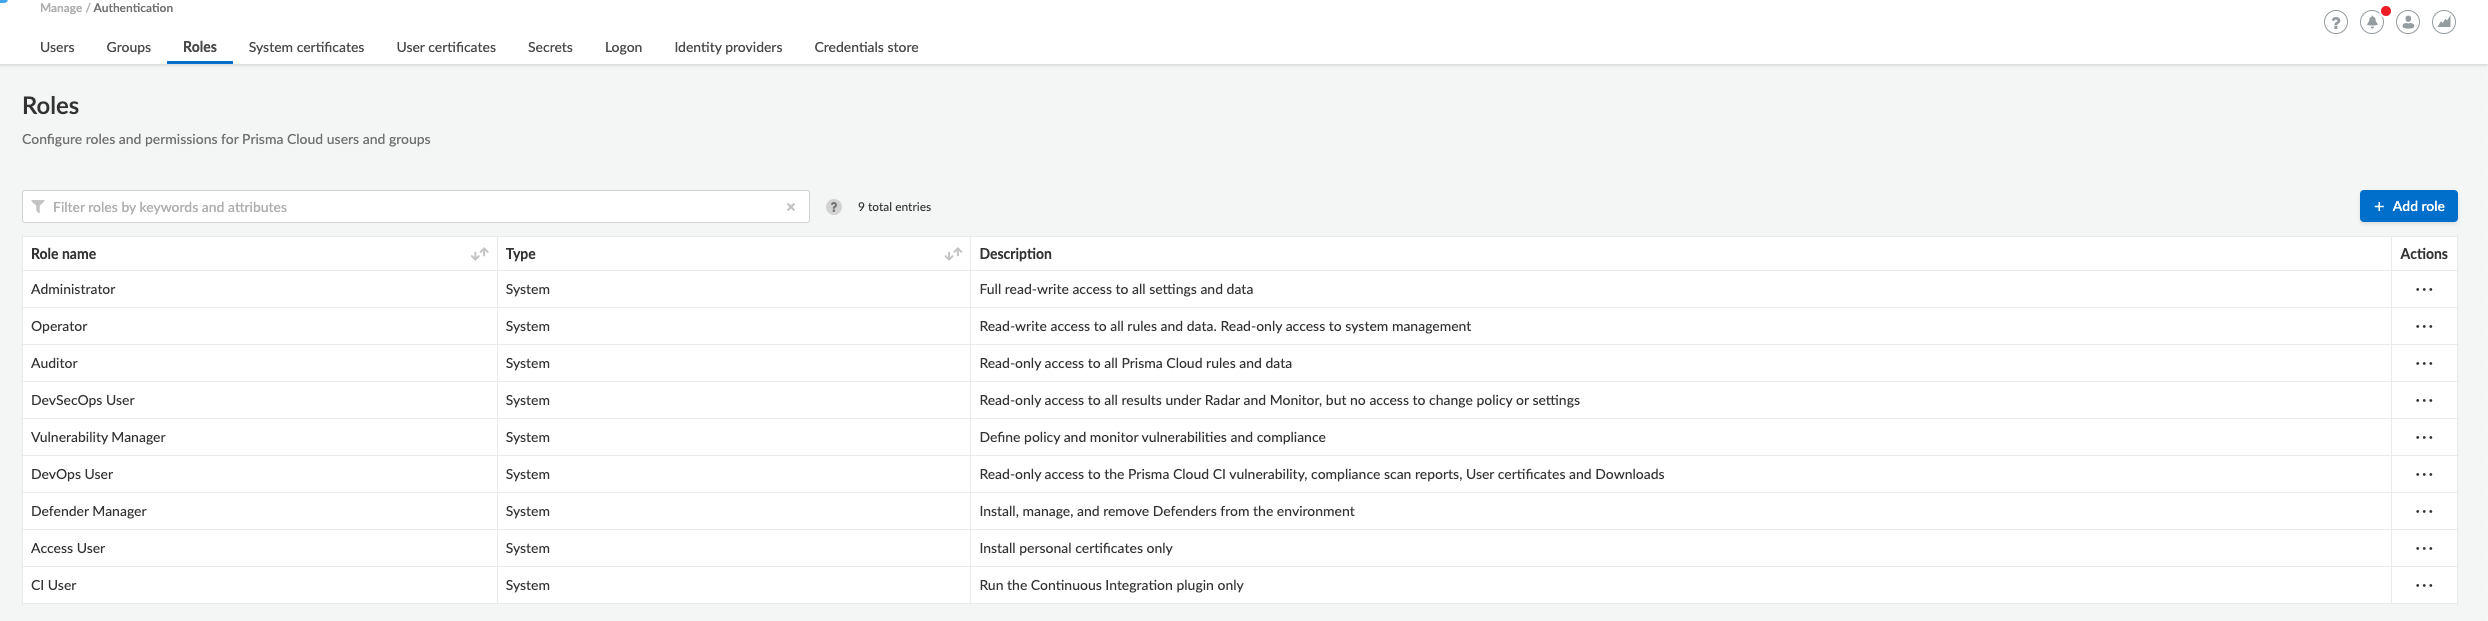This screenshot has height=621, width=2488.
Task: Click the Auditor role name
Action: pos(54,363)
